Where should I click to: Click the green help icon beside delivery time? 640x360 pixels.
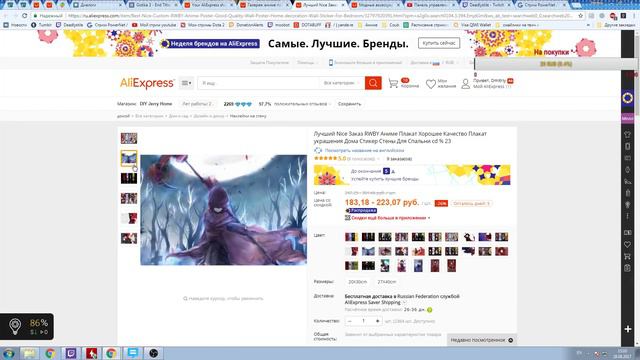click(429, 310)
